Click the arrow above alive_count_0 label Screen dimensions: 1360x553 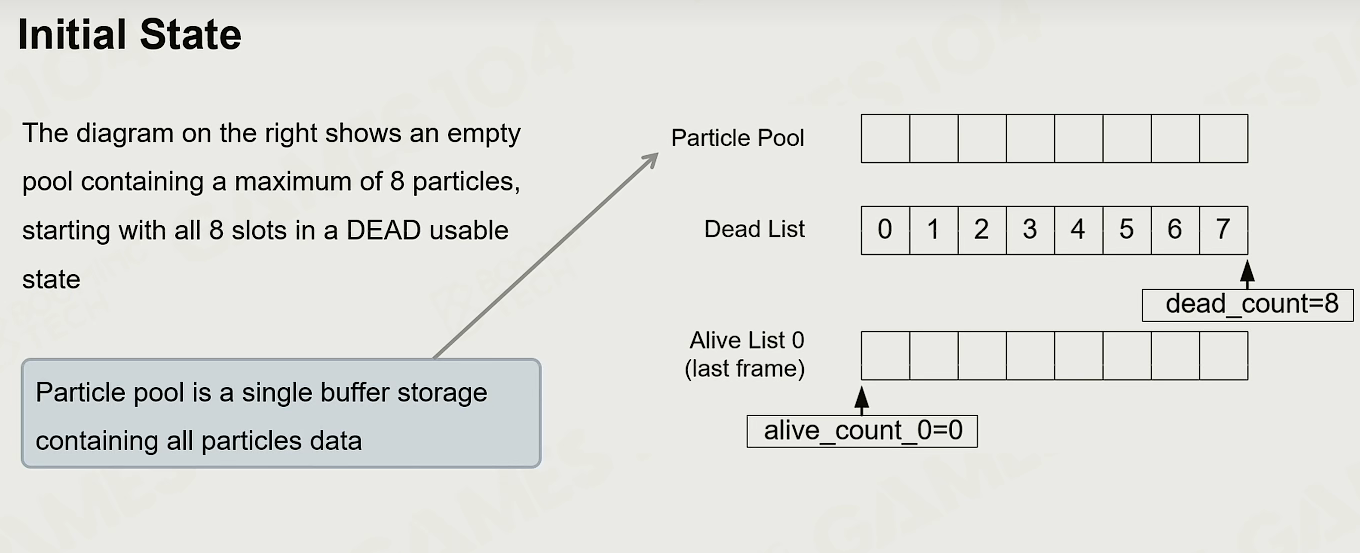click(x=862, y=399)
